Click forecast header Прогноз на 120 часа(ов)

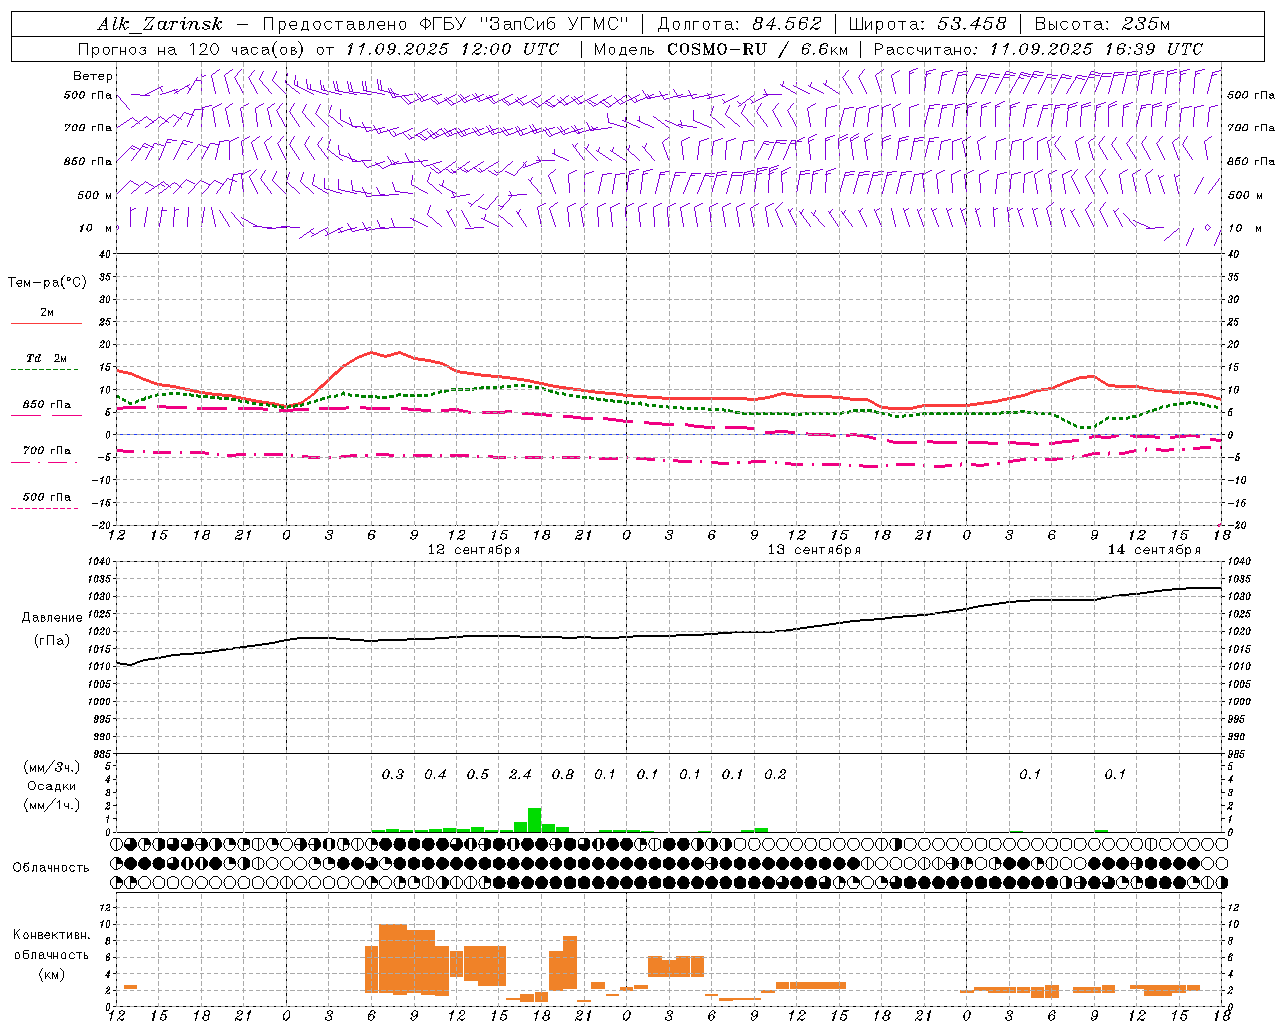pos(193,49)
